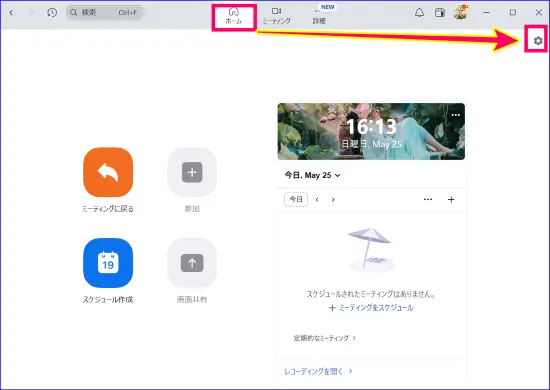Open the settings gear icon

(x=538, y=41)
